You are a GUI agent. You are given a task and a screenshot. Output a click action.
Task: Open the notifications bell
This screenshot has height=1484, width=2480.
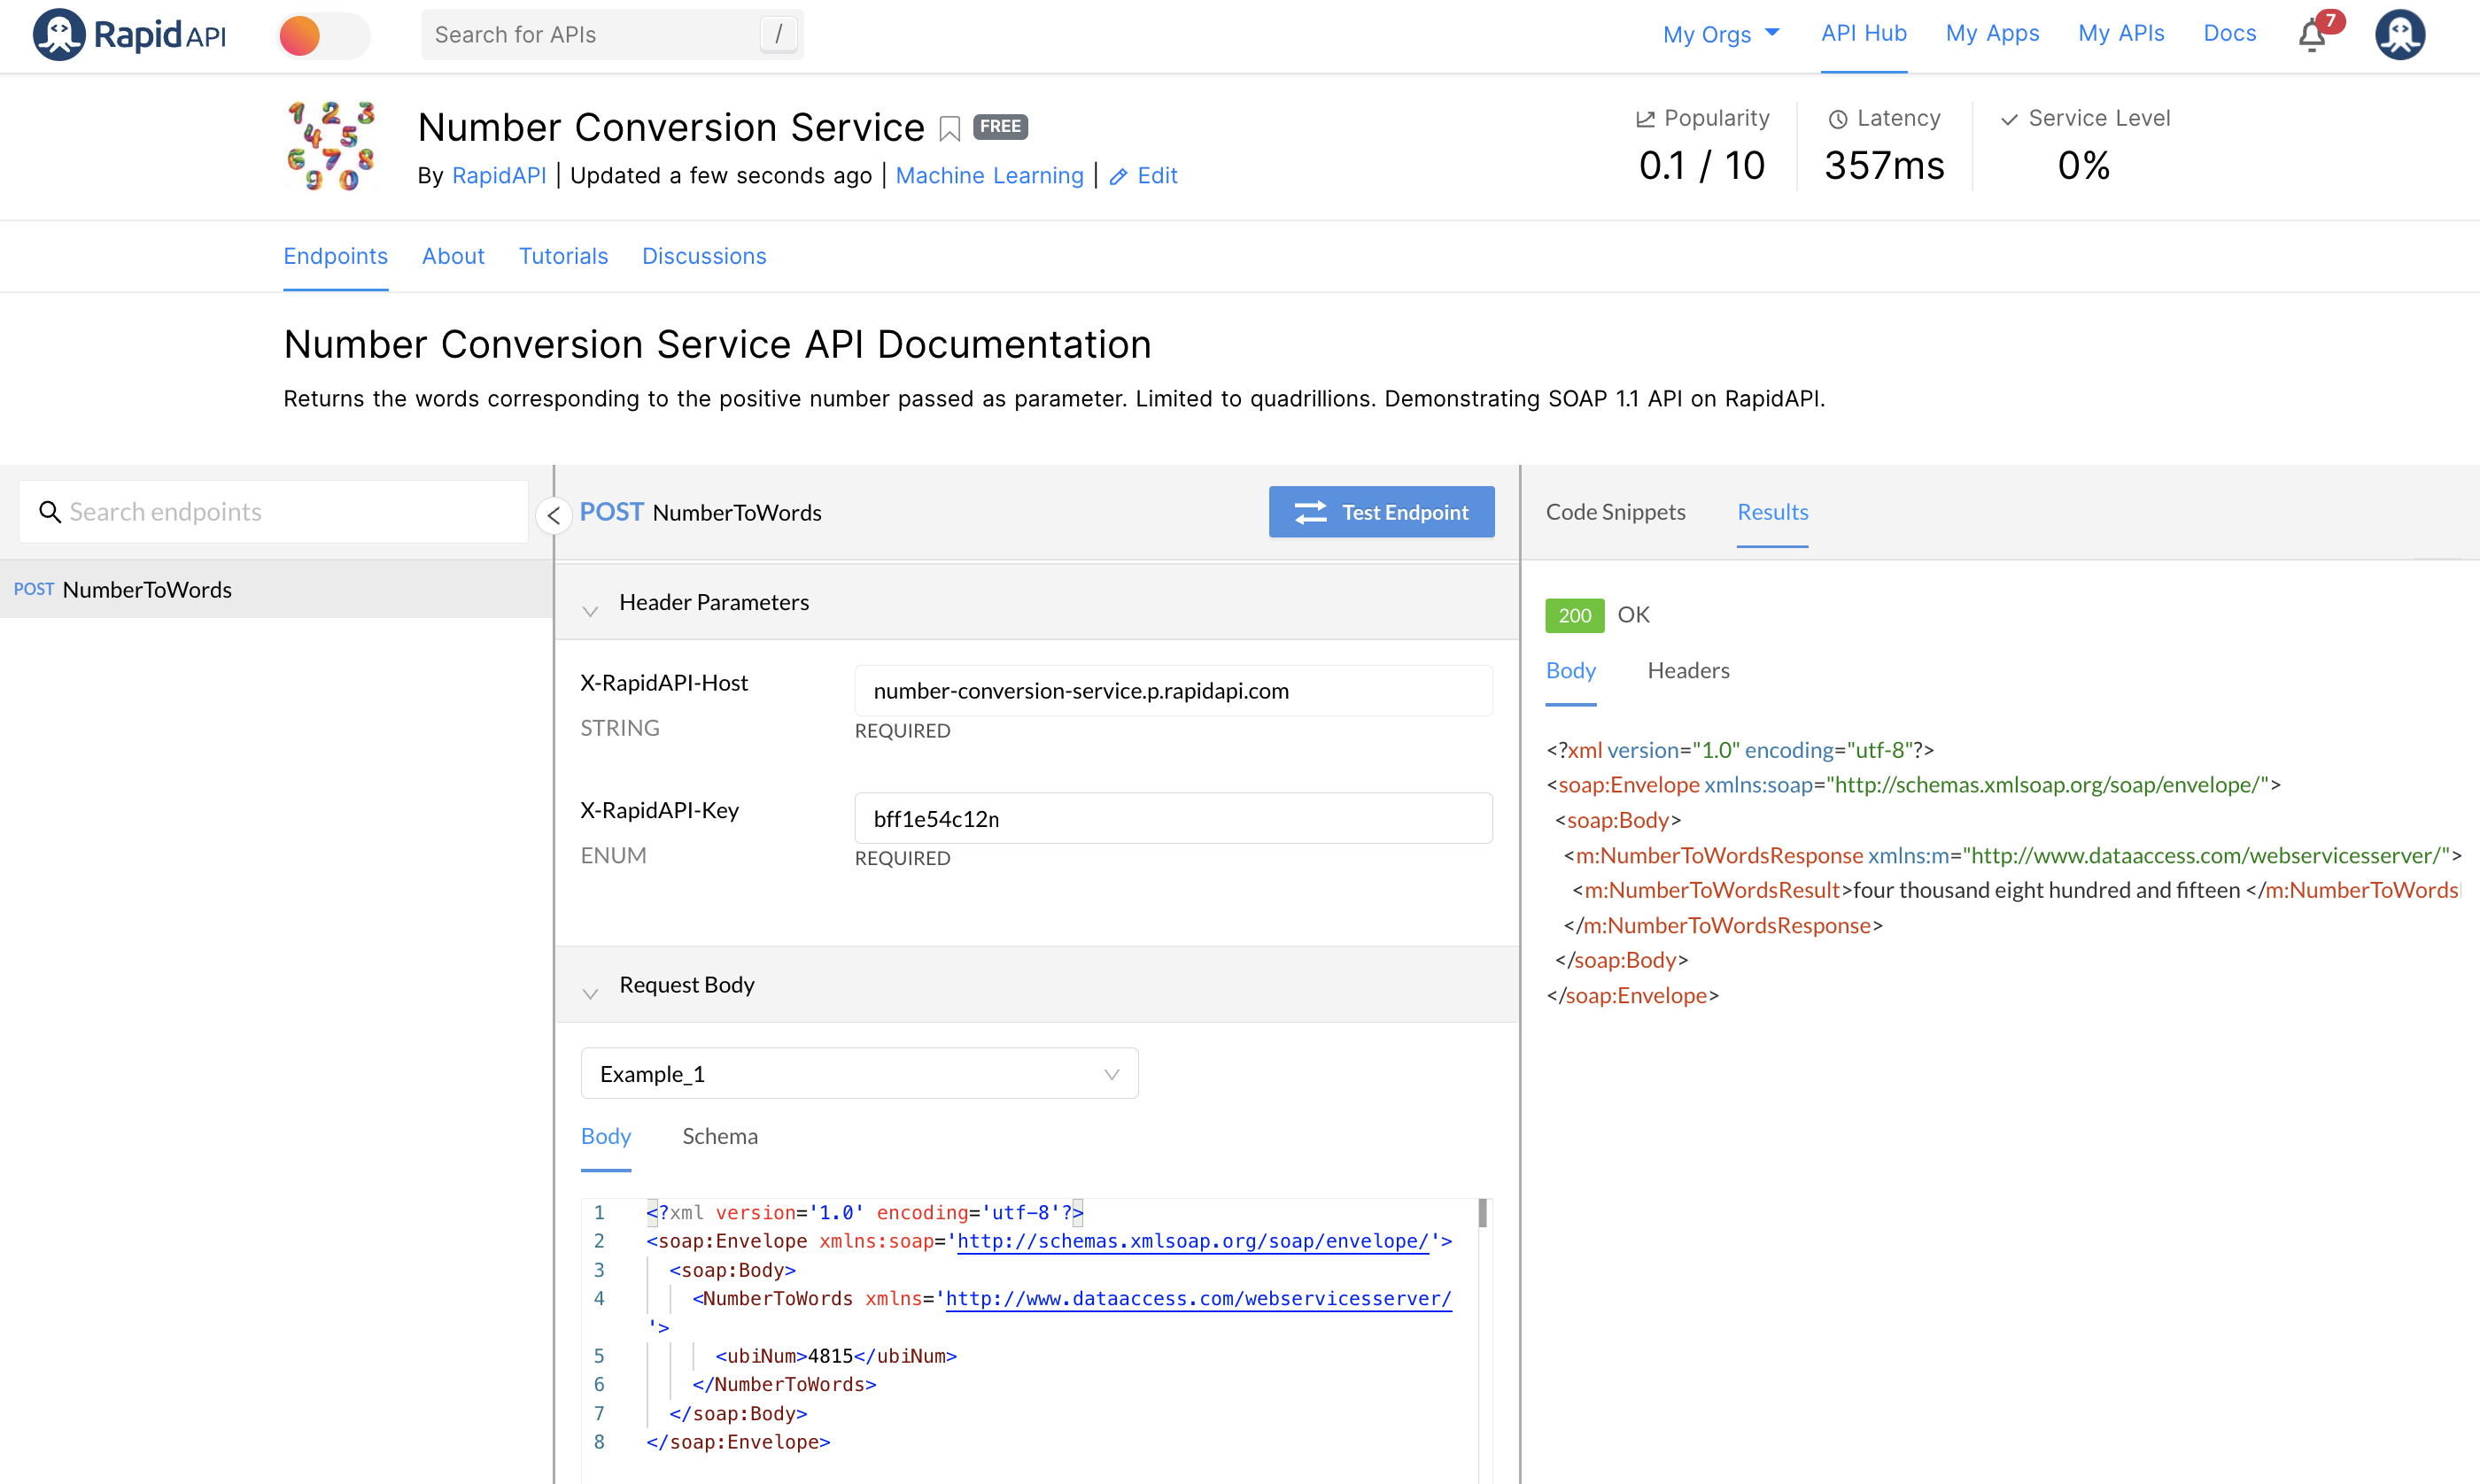click(x=2311, y=36)
